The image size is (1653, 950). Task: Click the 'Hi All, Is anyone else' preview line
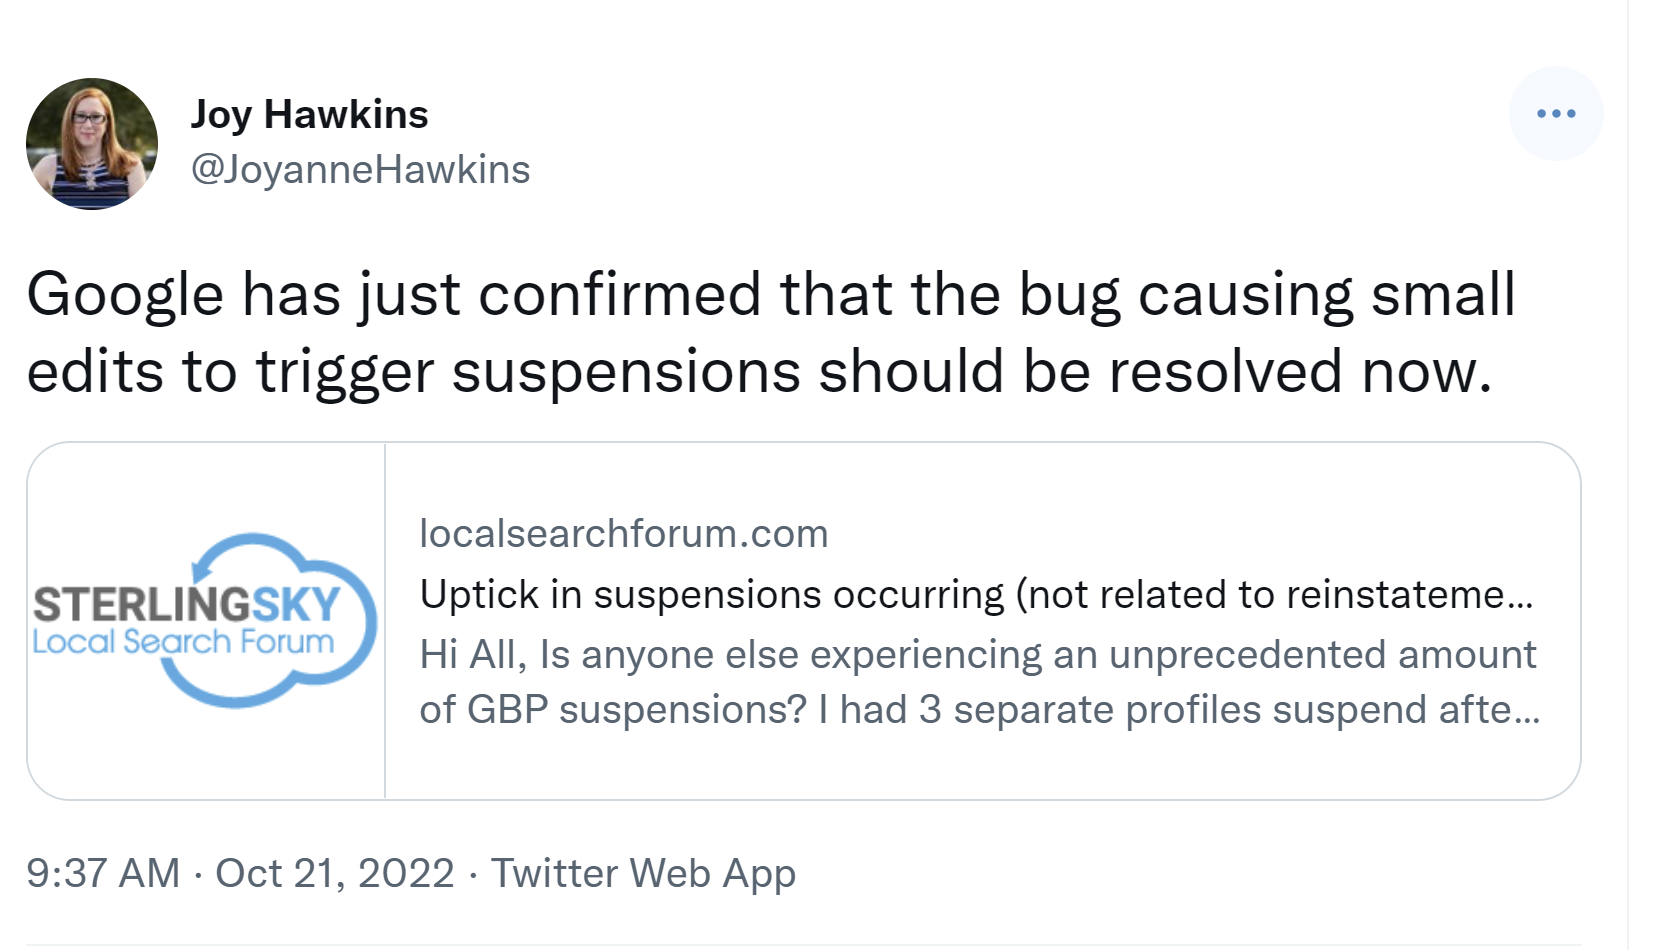tap(977, 655)
